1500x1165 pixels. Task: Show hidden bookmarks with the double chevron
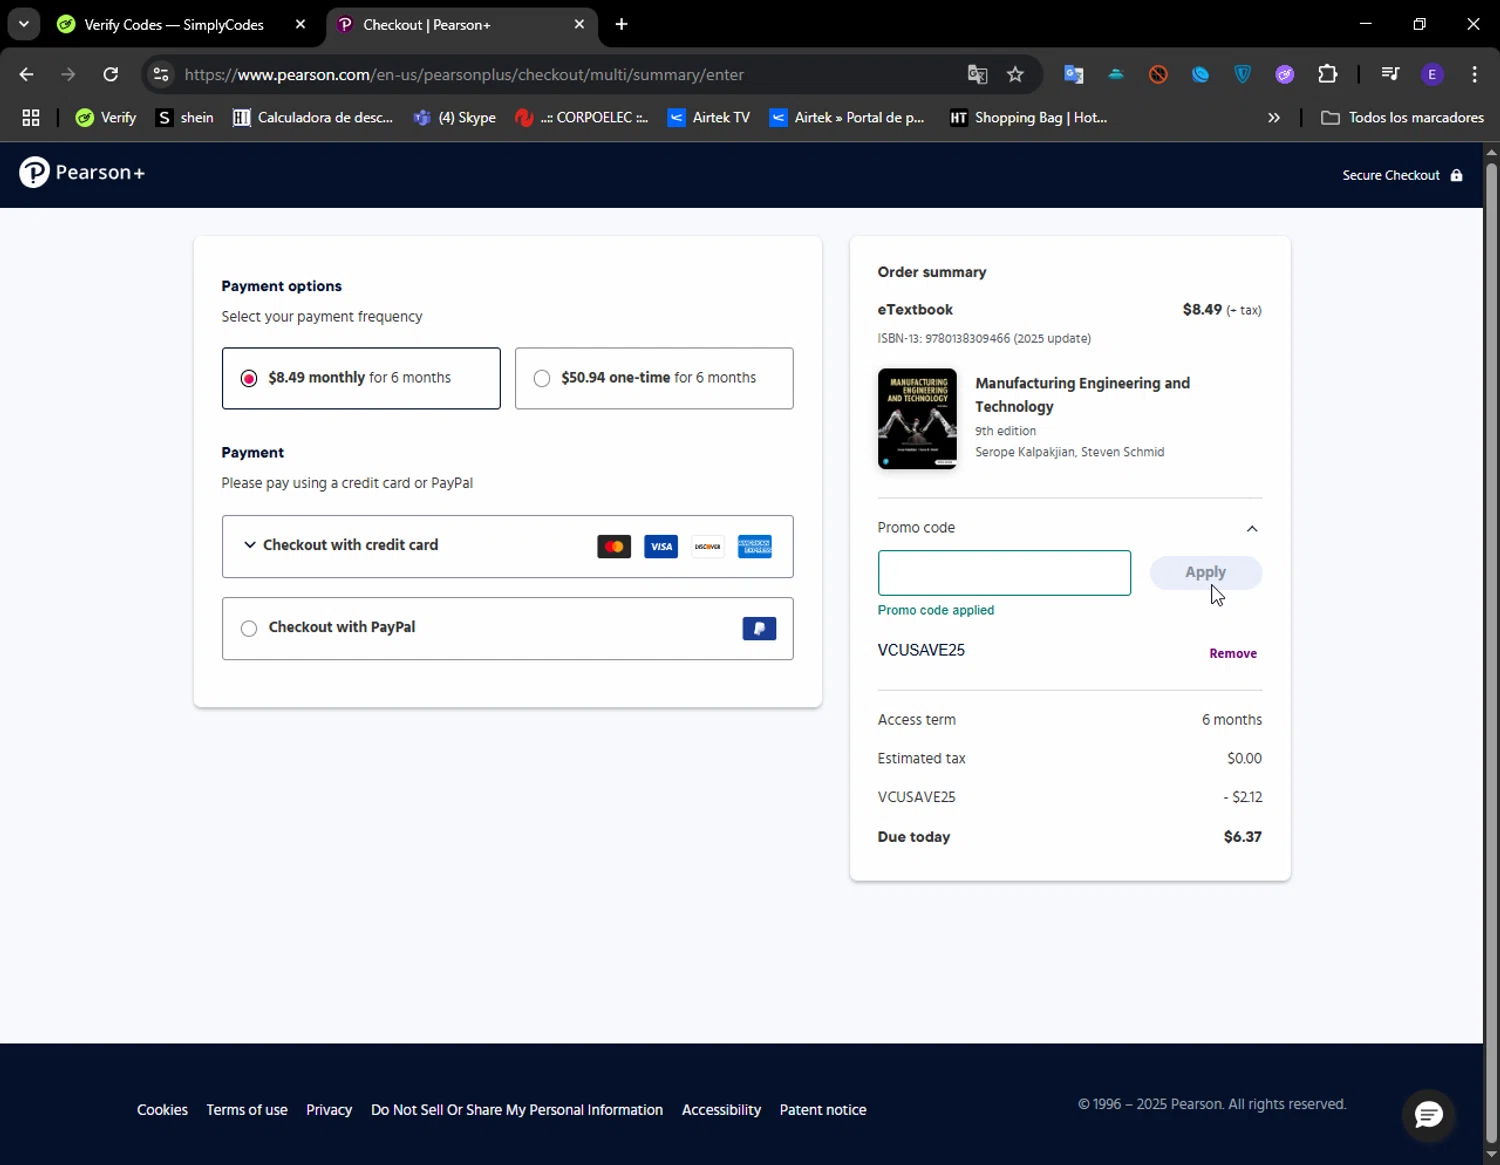click(1273, 118)
